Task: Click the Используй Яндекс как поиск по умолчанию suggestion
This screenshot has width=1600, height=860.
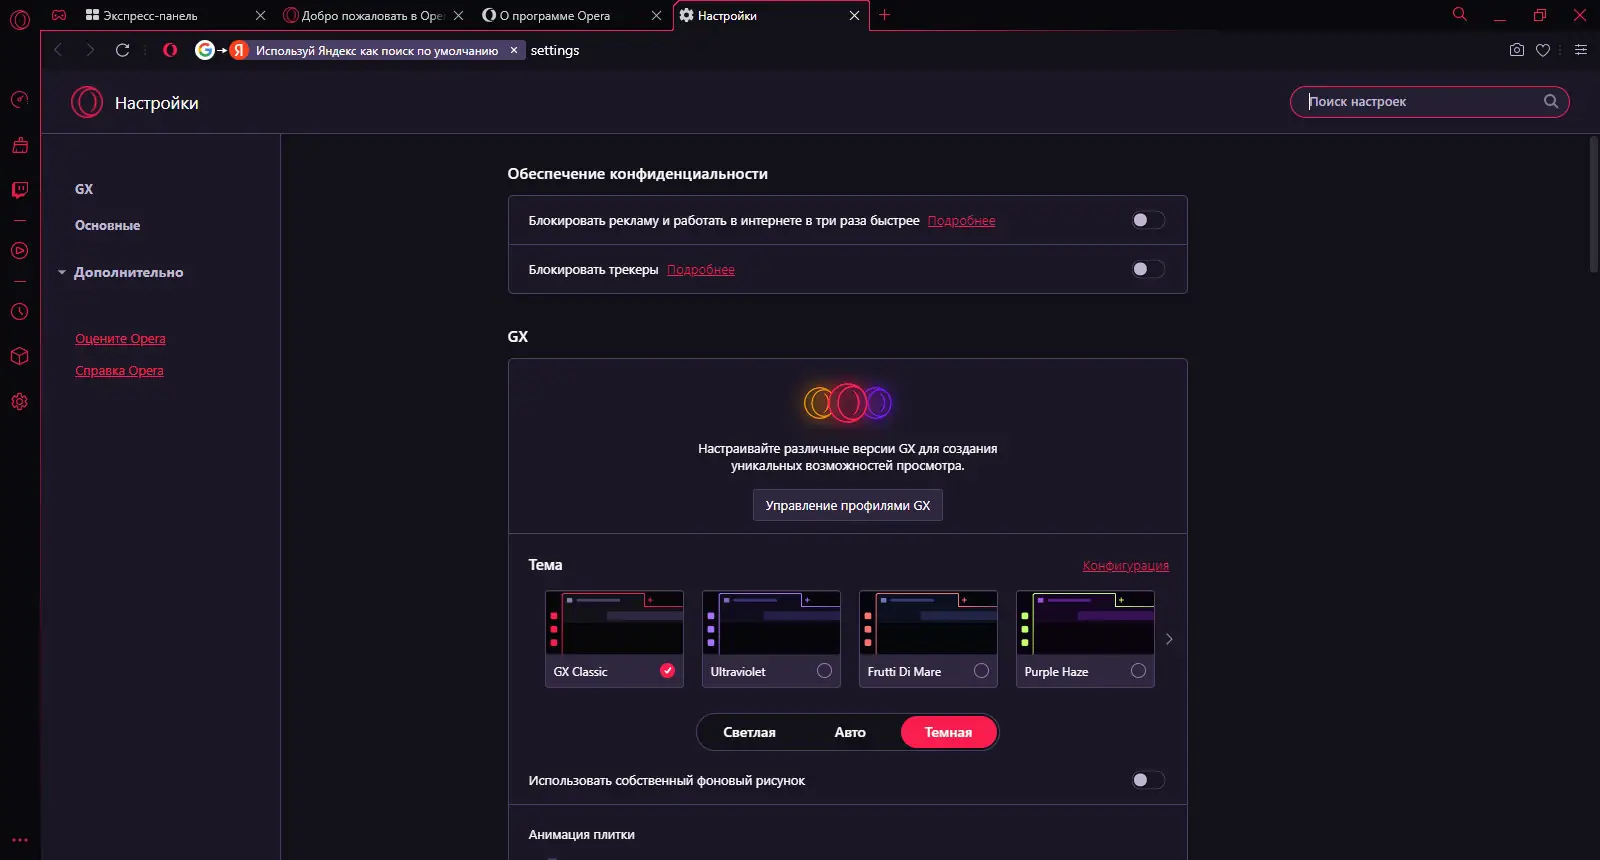Action: tap(376, 50)
